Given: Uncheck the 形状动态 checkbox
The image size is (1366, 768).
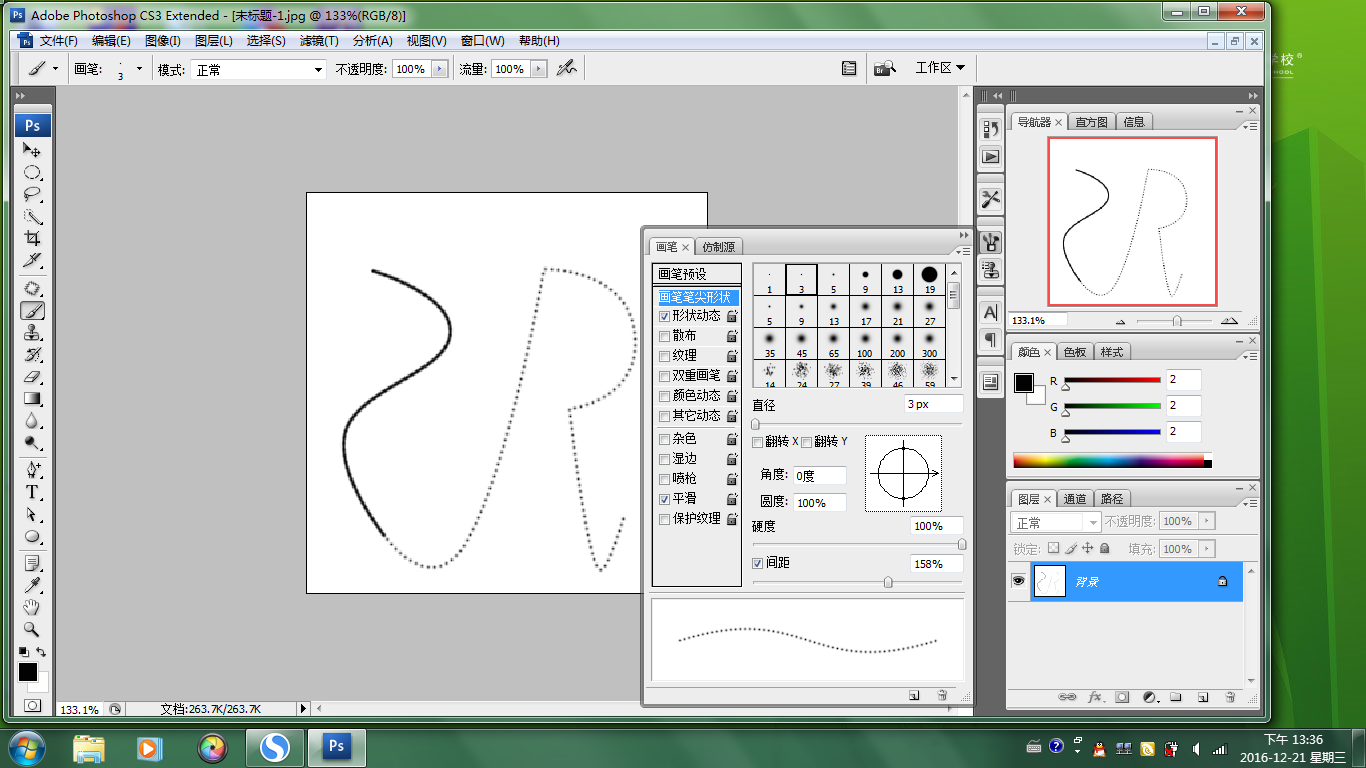Looking at the screenshot, I should (665, 315).
